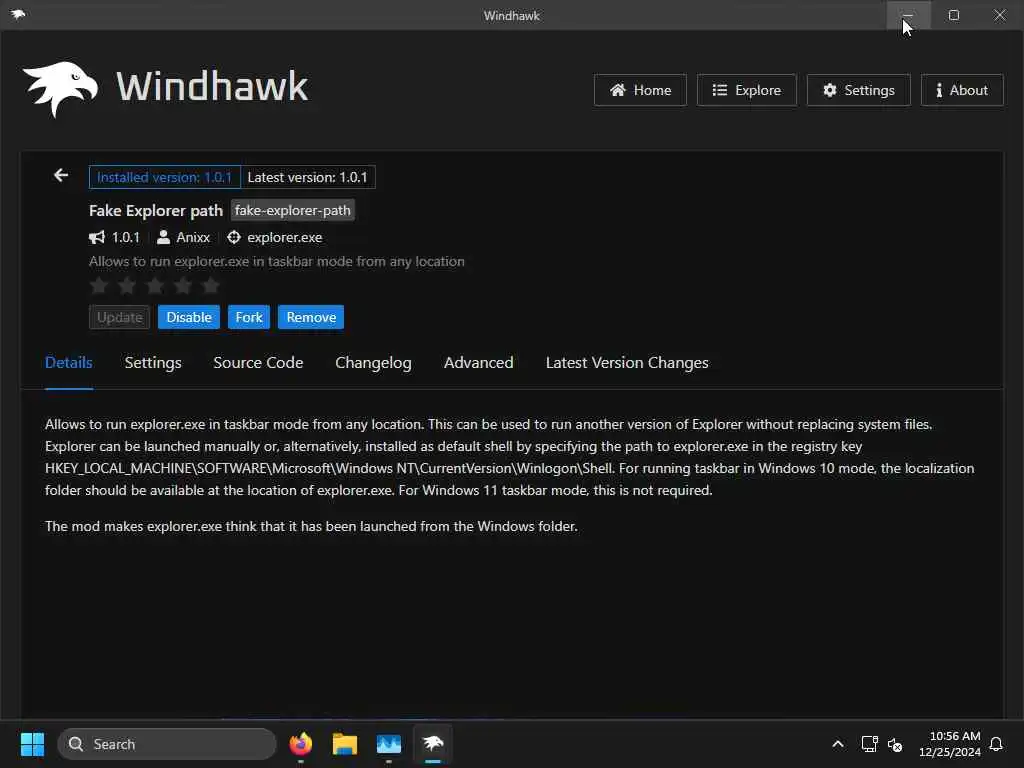Open the Windows Start menu

click(x=32, y=744)
